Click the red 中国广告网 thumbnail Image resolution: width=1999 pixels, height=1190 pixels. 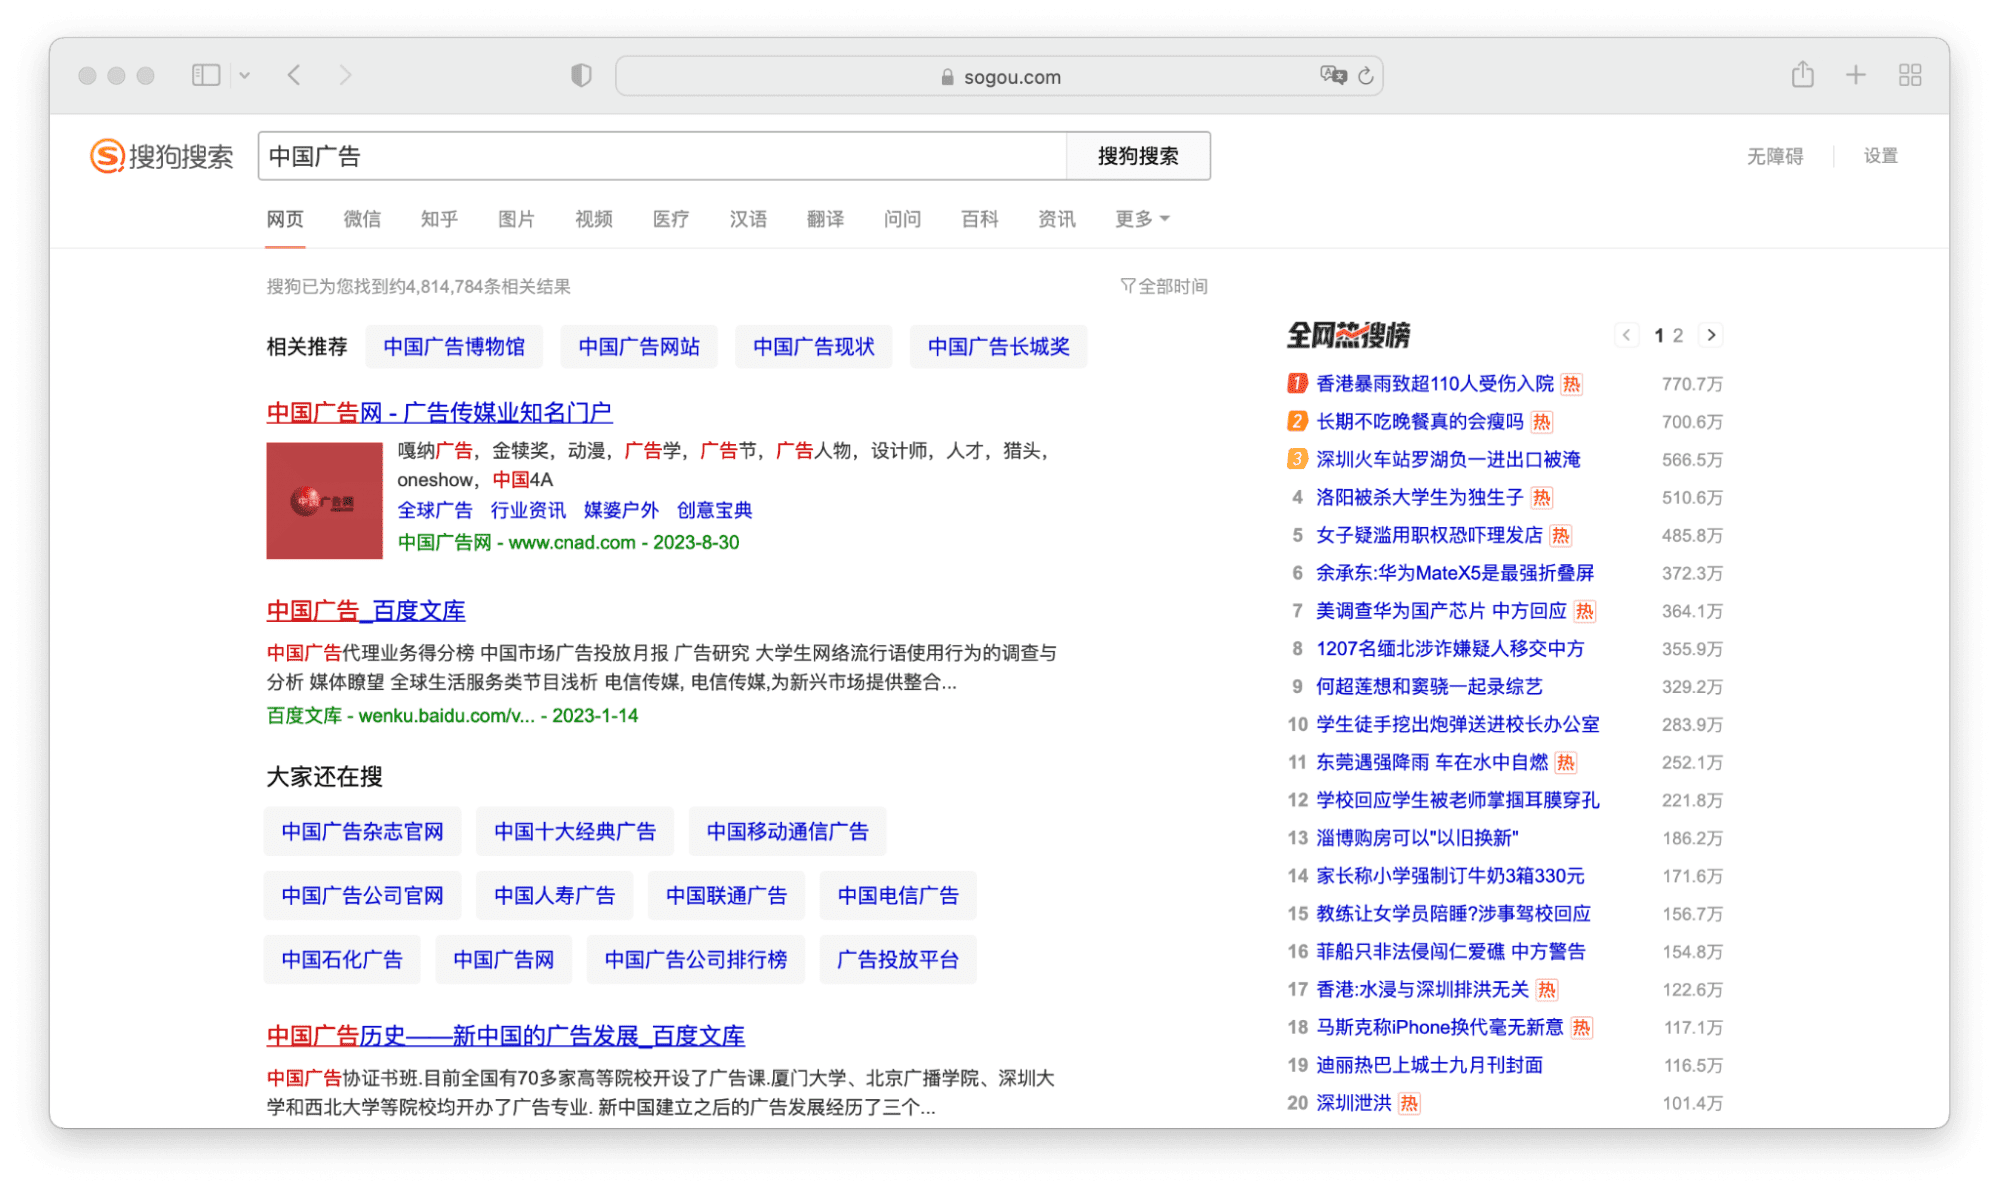(324, 501)
